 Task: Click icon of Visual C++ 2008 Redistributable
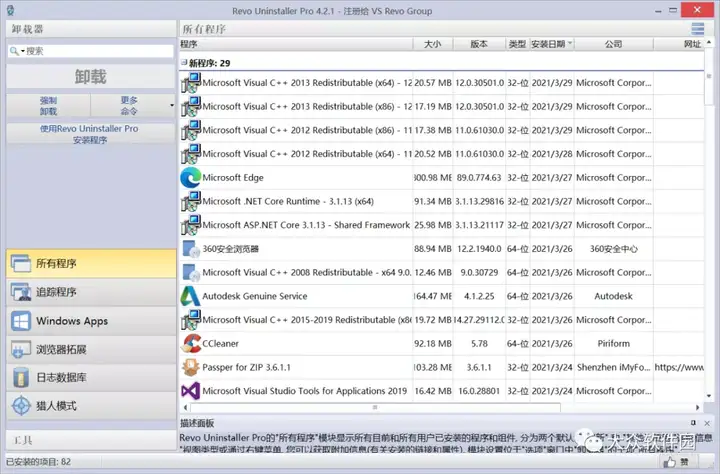191,272
